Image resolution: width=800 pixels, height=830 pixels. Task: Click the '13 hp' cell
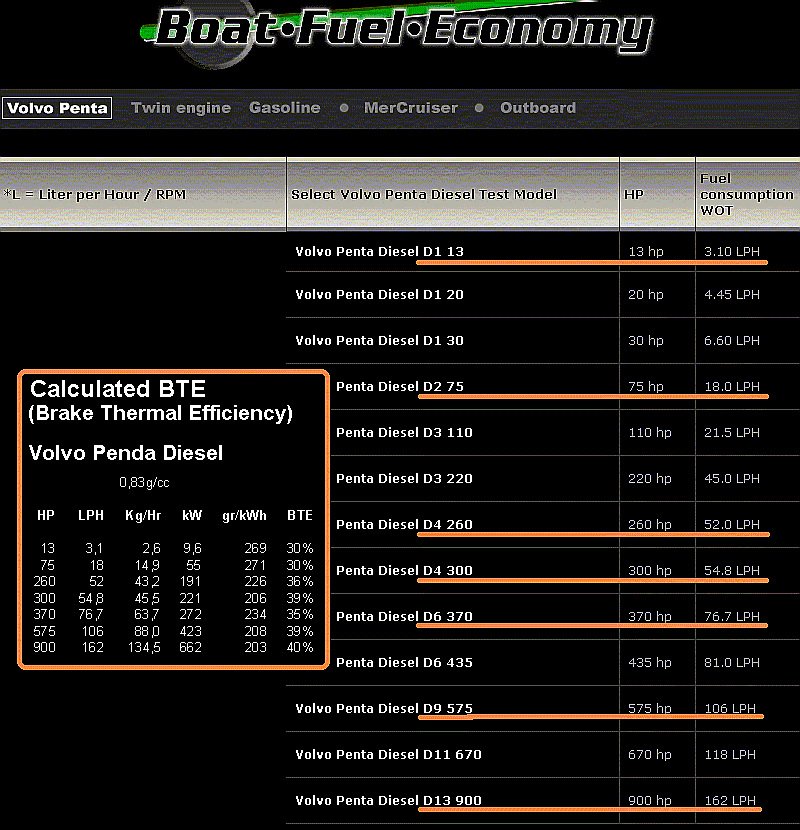click(645, 251)
